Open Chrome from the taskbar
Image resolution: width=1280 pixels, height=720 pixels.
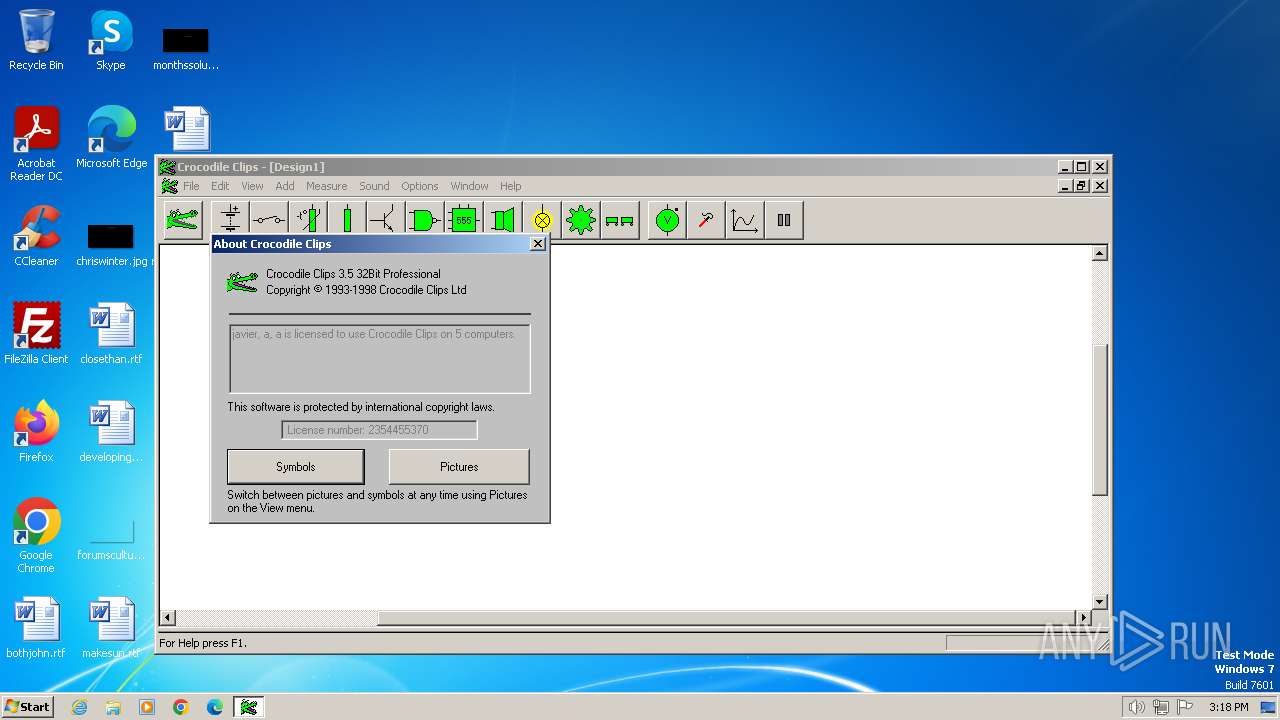point(181,707)
